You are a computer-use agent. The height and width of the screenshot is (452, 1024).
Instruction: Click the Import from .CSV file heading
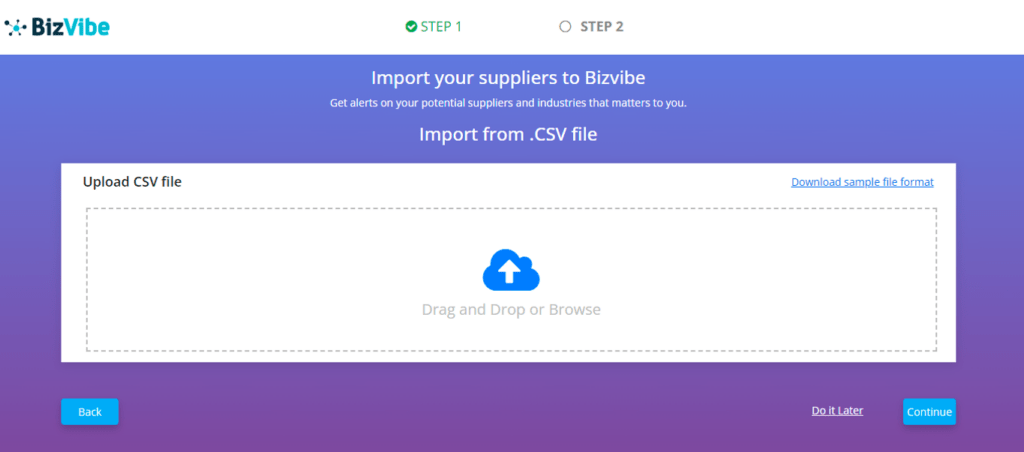[x=508, y=135]
